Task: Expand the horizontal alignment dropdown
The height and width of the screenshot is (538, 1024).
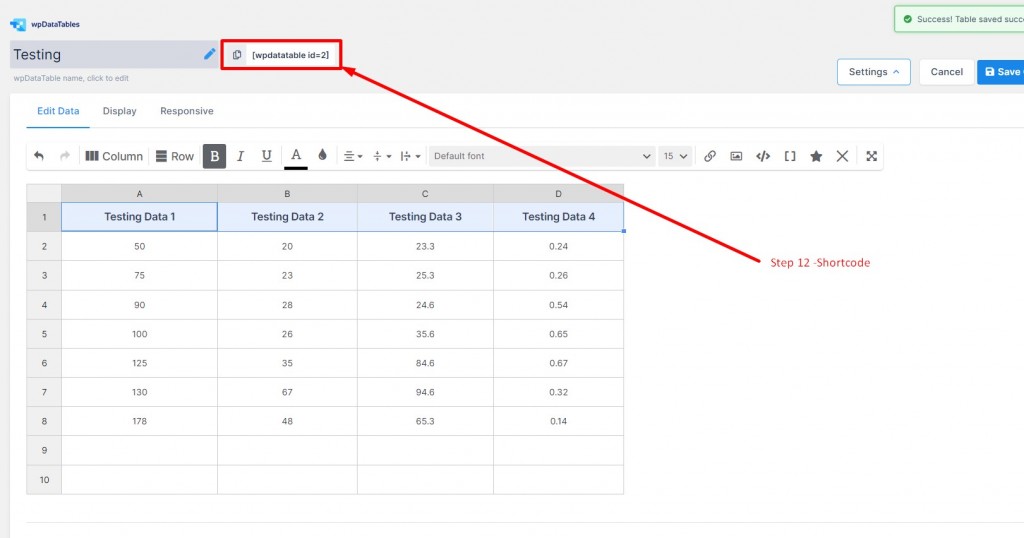Action: [353, 156]
